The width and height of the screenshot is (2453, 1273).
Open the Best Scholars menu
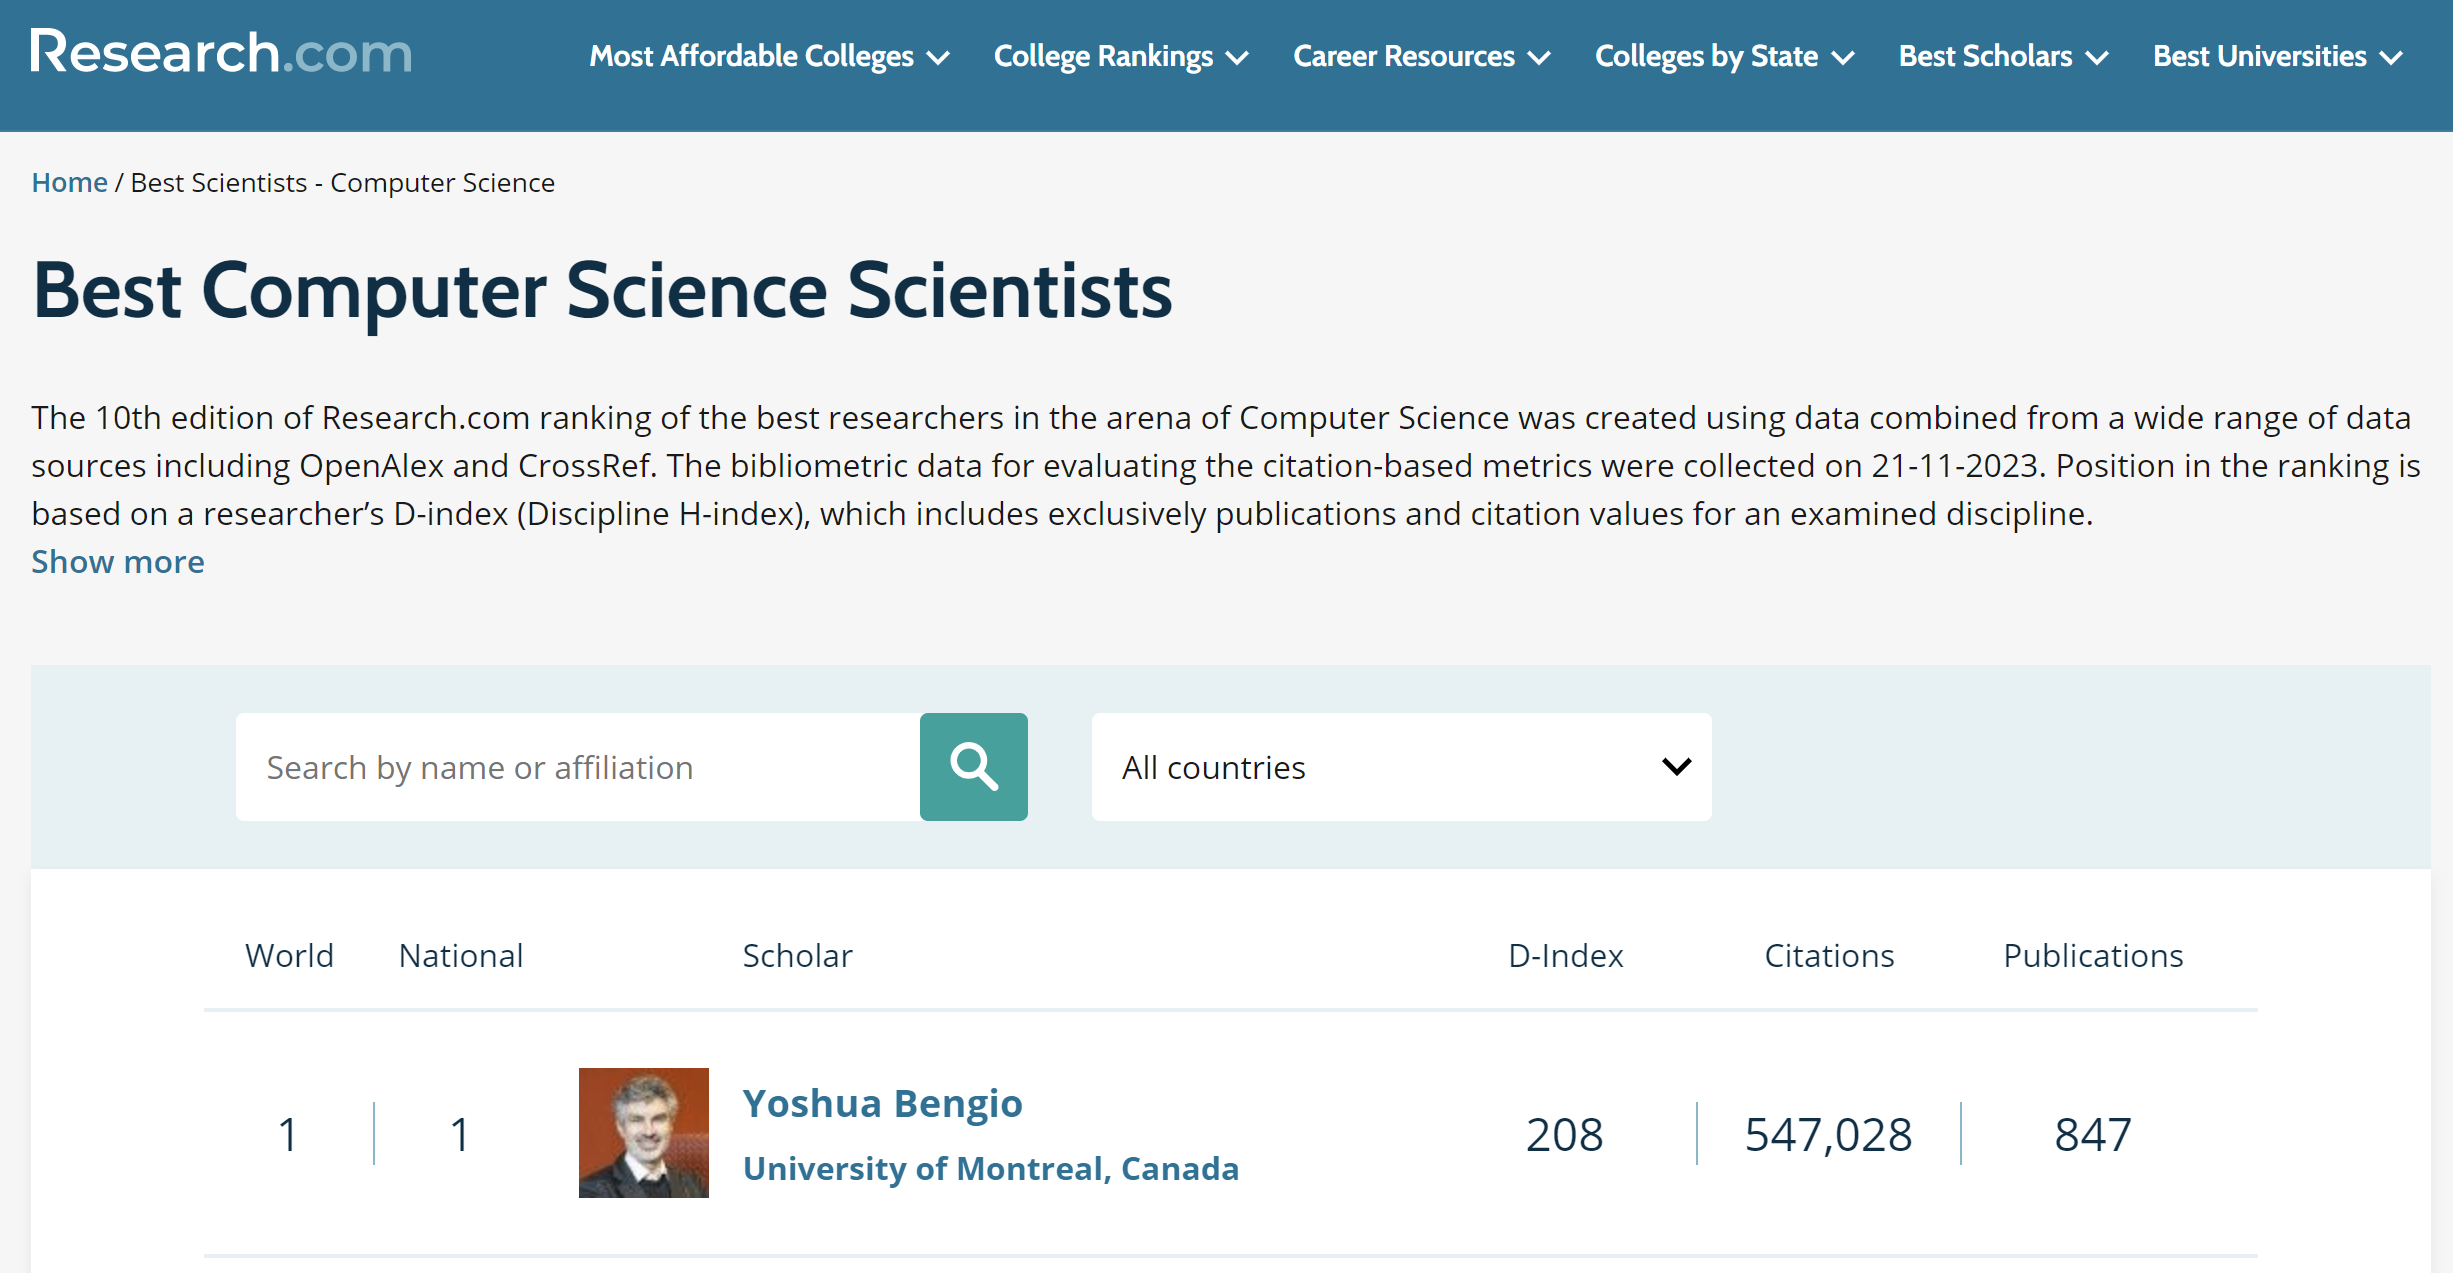click(2002, 56)
